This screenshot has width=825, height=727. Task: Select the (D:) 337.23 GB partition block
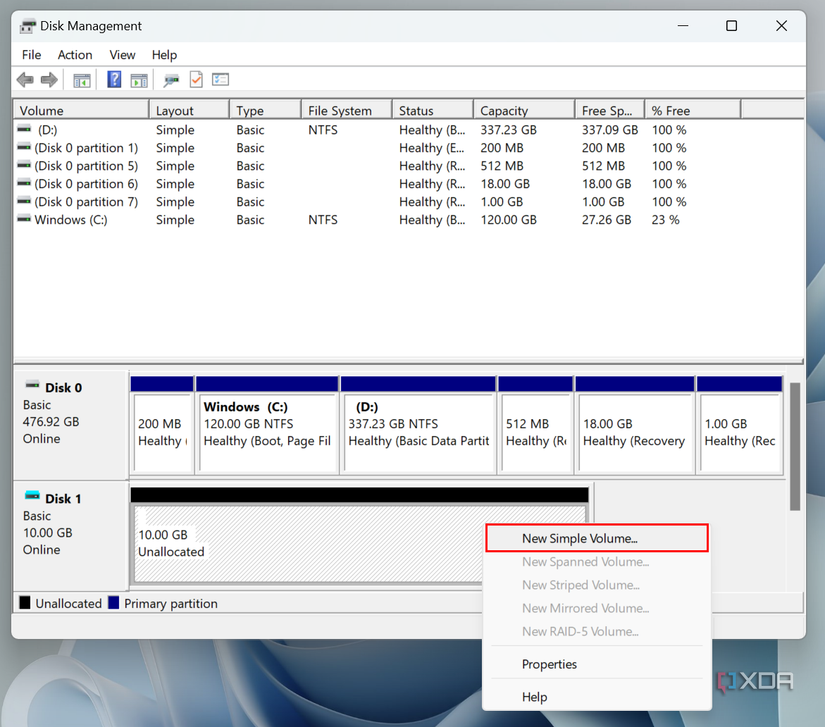click(418, 426)
